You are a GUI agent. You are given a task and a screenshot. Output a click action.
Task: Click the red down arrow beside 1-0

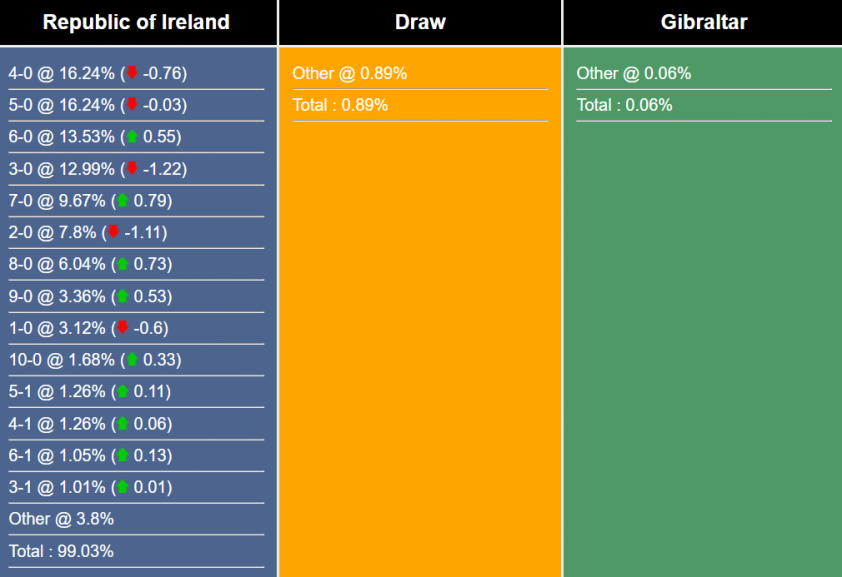tap(123, 328)
